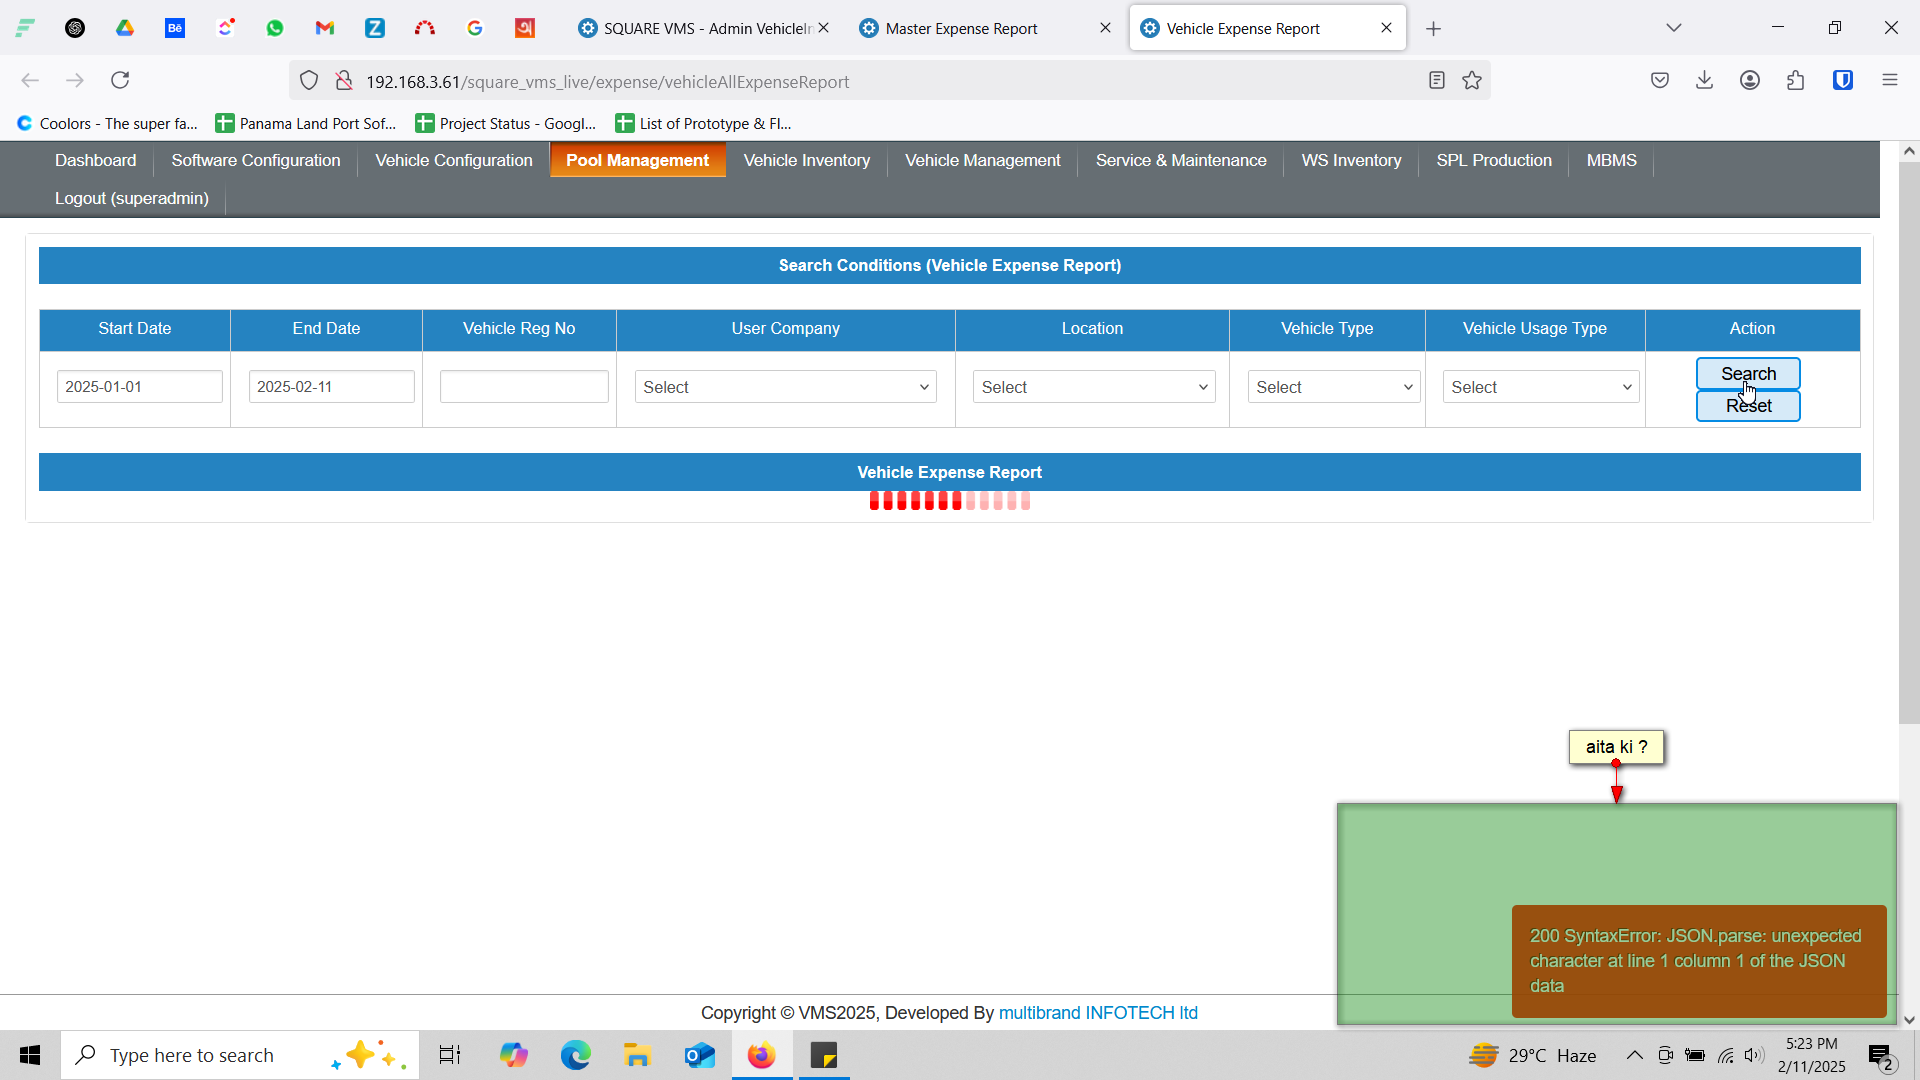Image resolution: width=1920 pixels, height=1080 pixels.
Task: Bookmark this page with star icon
Action: click(x=1472, y=81)
